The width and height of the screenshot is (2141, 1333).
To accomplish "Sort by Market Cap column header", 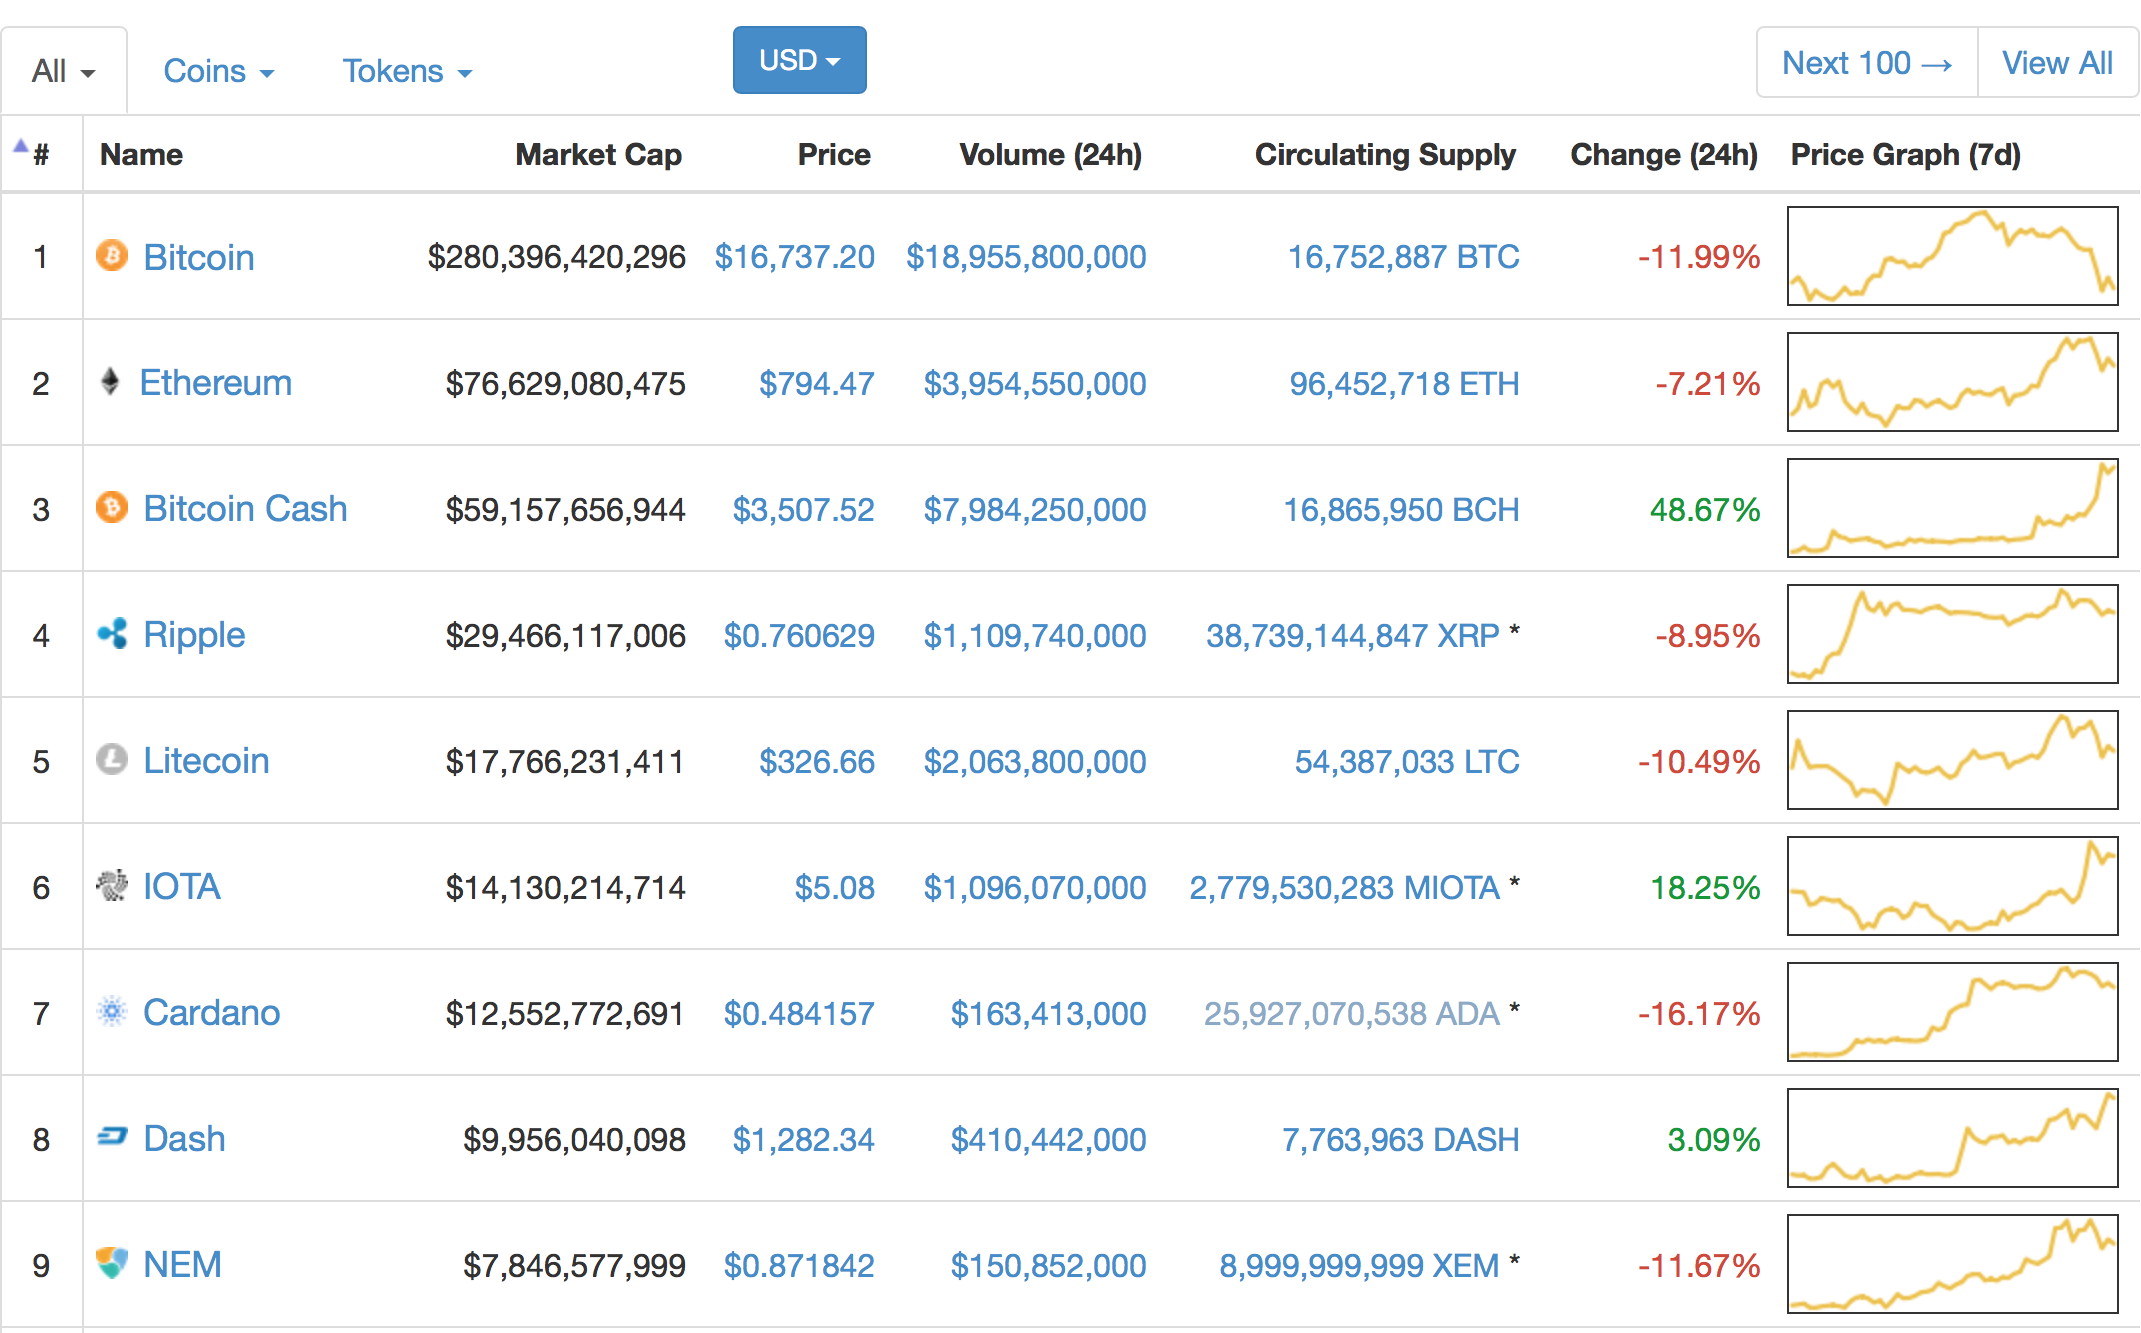I will click(598, 154).
